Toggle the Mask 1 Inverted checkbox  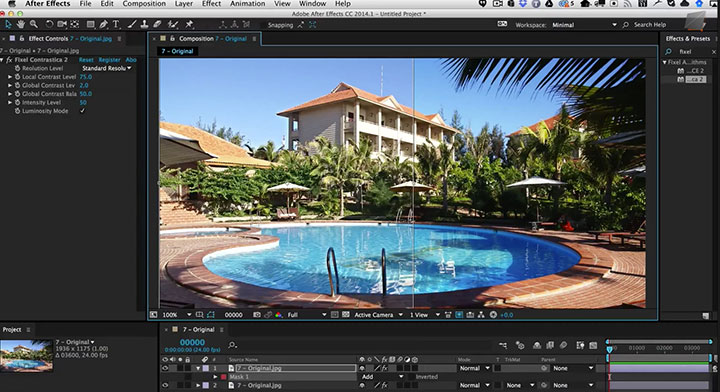pyautogui.click(x=411, y=377)
